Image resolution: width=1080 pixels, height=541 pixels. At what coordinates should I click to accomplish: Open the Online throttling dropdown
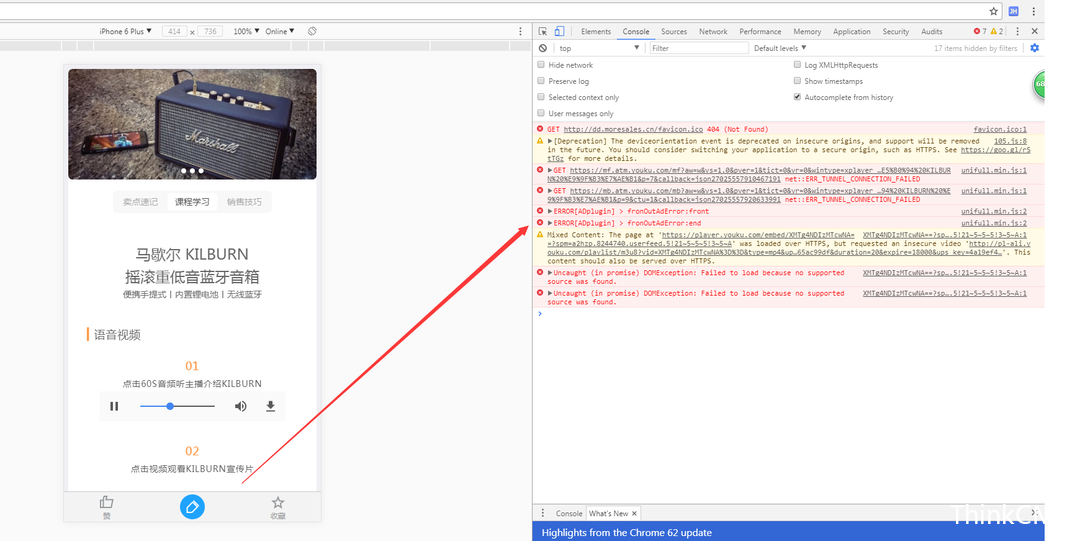coord(280,31)
